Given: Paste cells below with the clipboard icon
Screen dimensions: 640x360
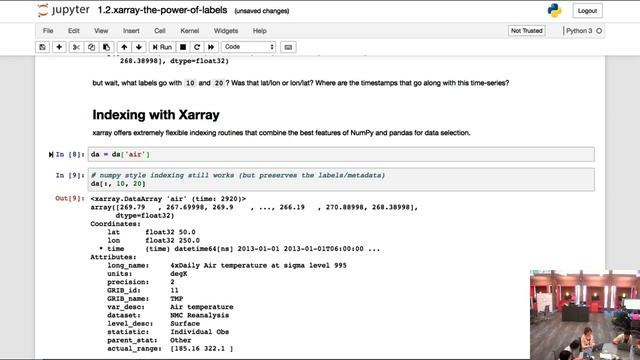Looking at the screenshot, I should pos(106,47).
